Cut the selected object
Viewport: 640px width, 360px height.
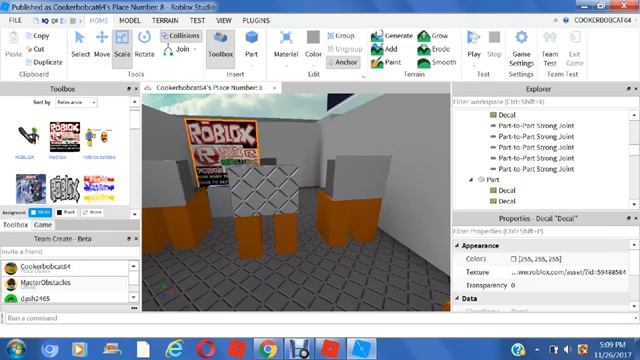click(x=35, y=49)
